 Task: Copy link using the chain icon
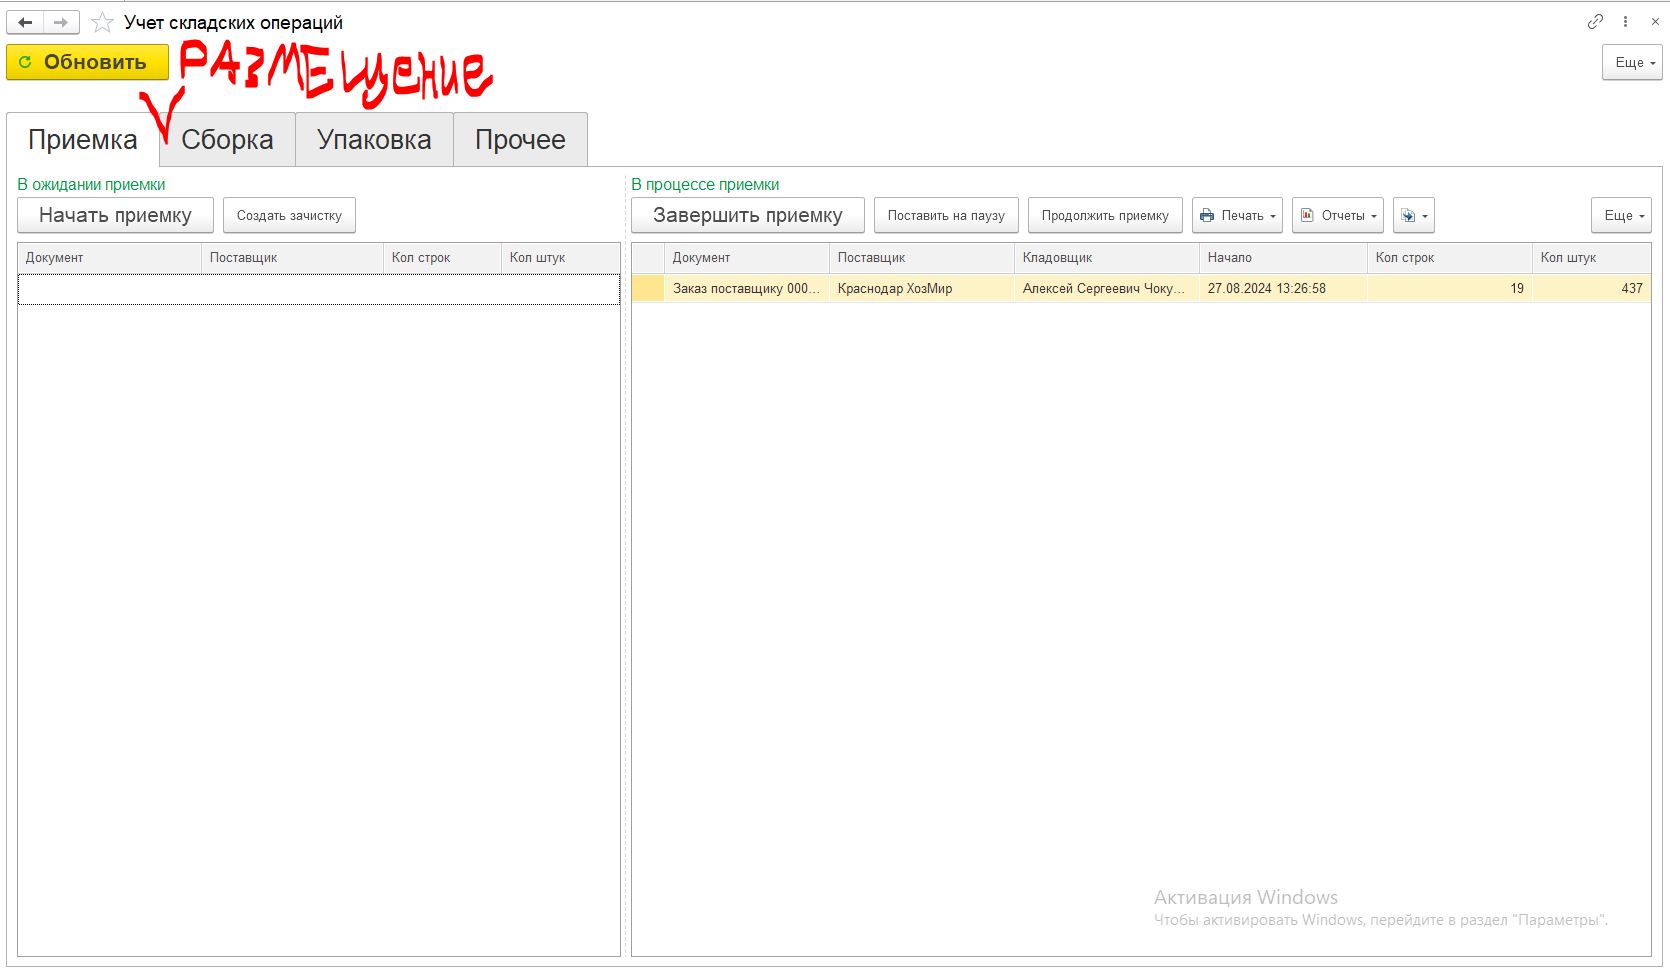click(1595, 21)
